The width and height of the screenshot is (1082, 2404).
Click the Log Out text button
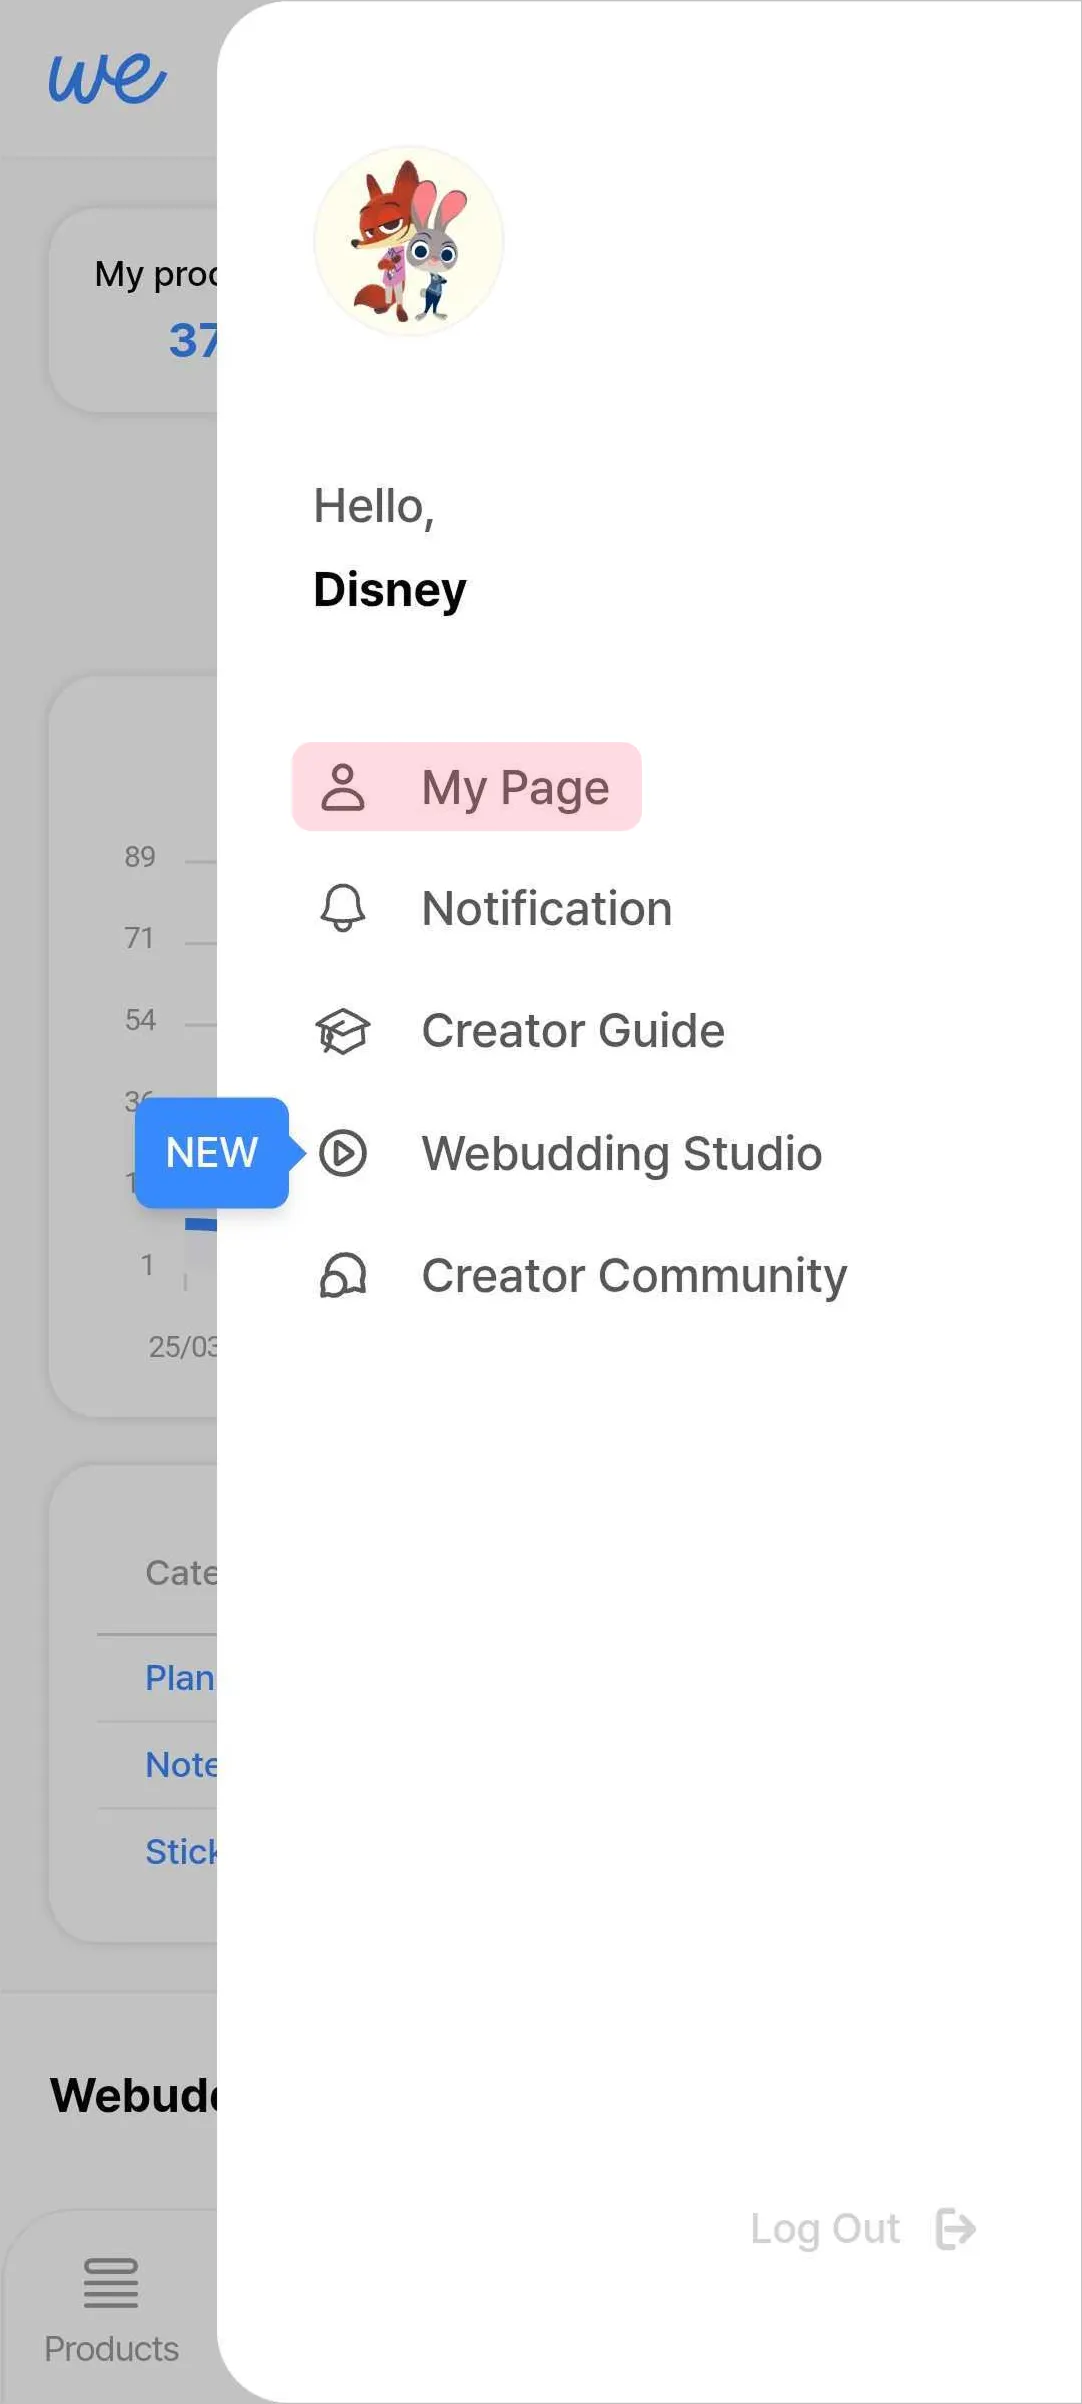click(825, 2229)
